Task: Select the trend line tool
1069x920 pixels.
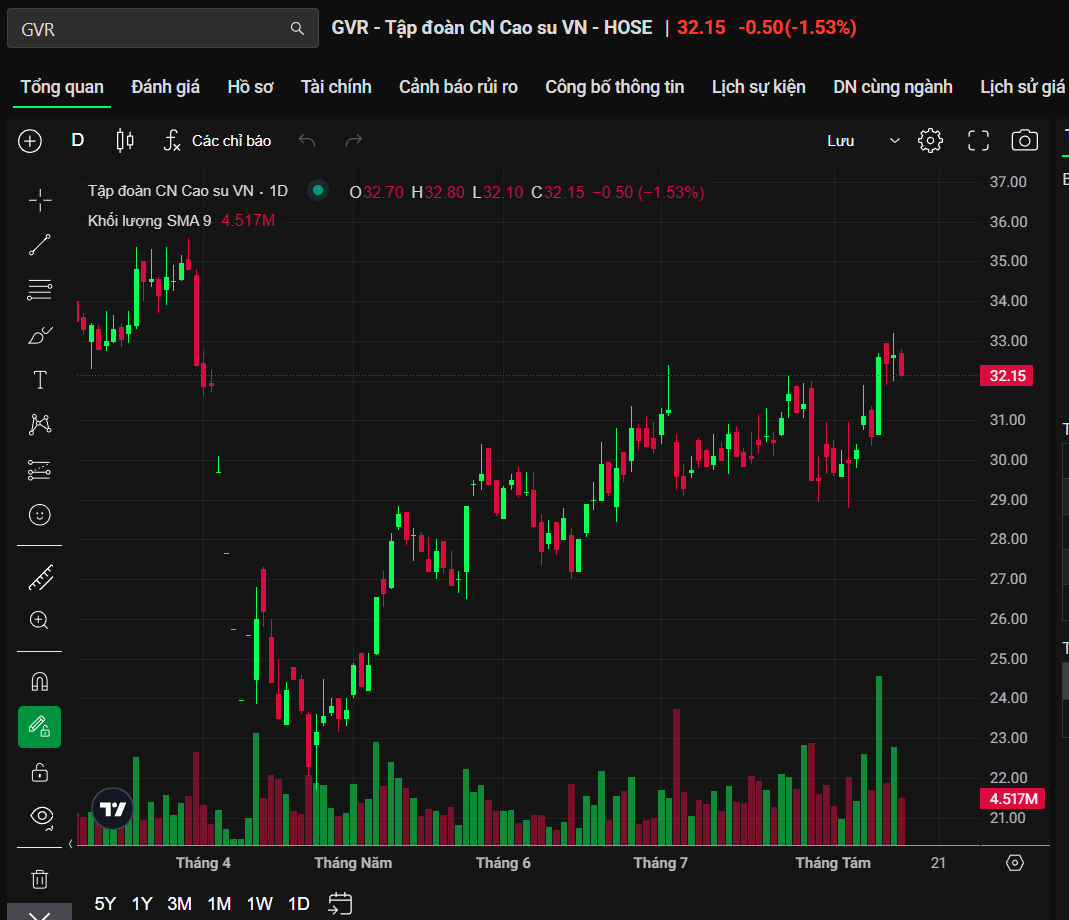Action: coord(40,245)
